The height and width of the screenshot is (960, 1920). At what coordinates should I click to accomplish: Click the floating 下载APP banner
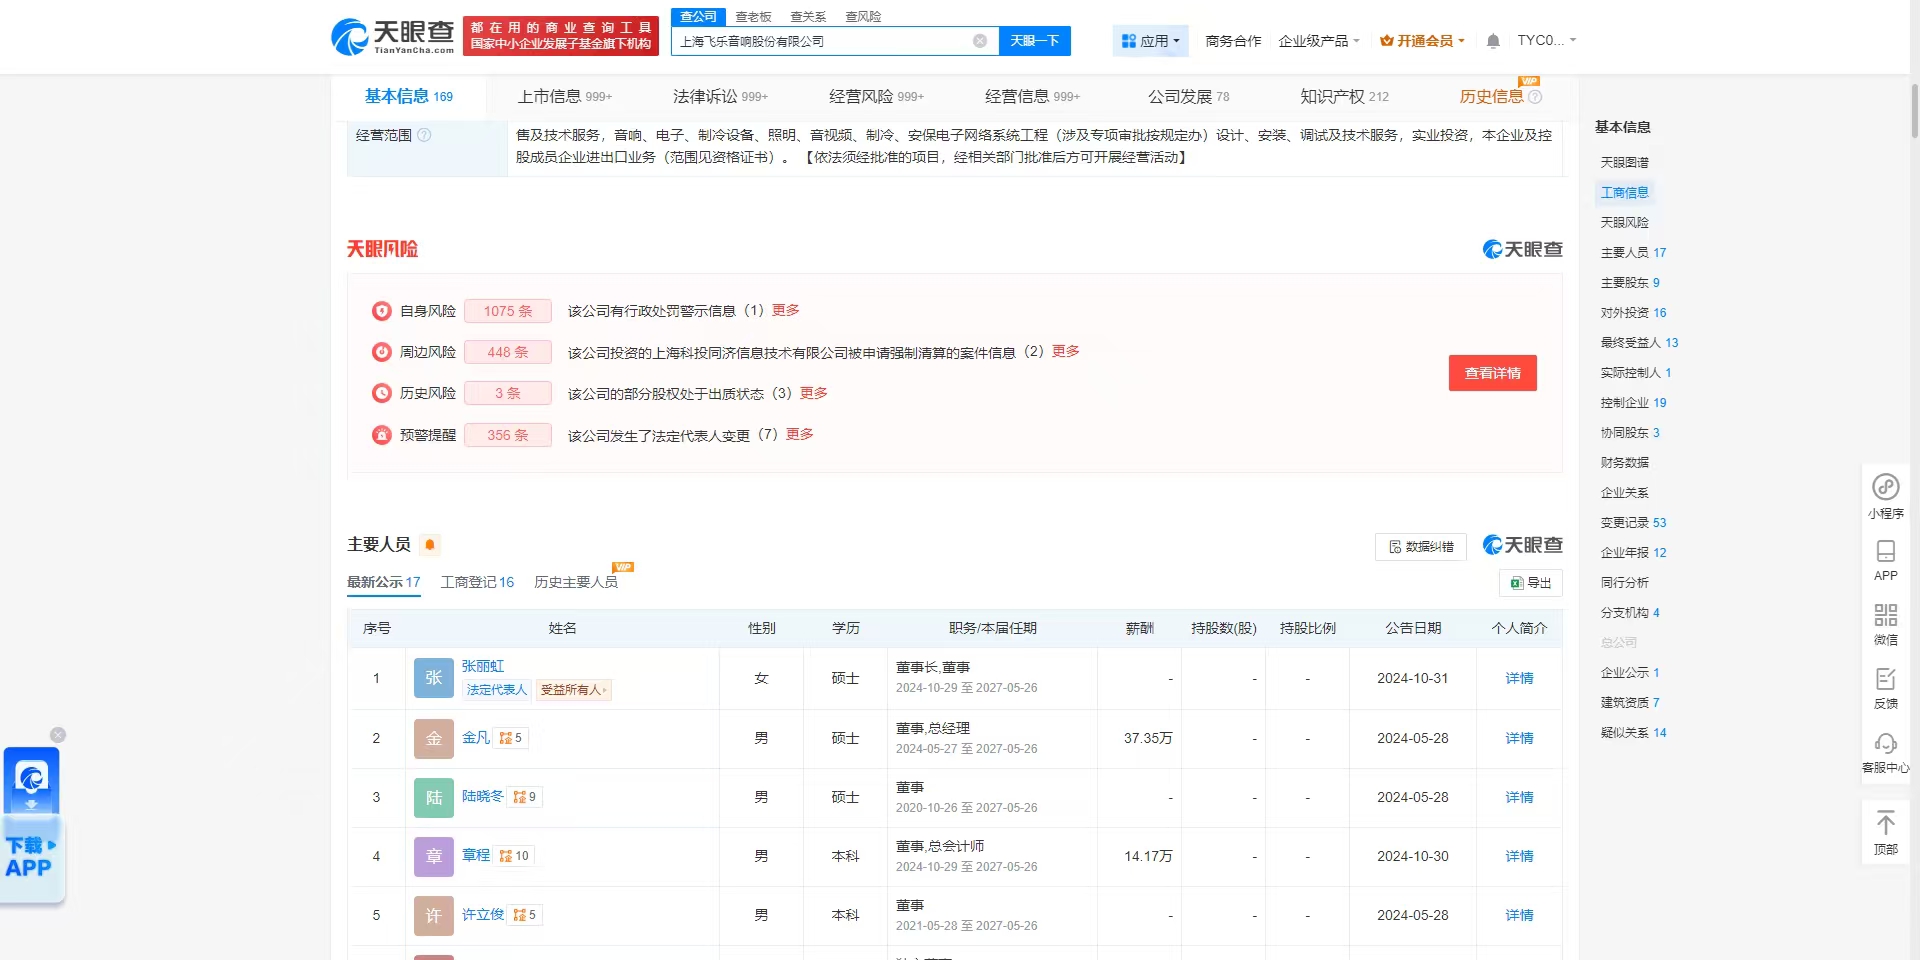tap(32, 825)
